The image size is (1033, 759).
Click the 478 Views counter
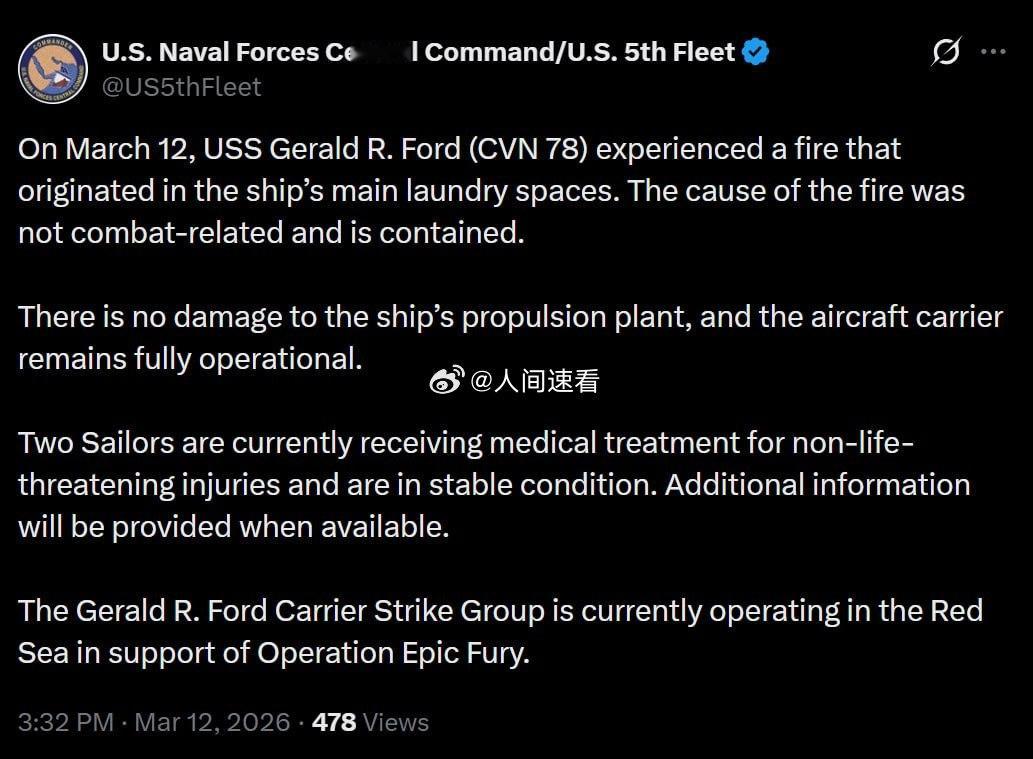coord(370,722)
